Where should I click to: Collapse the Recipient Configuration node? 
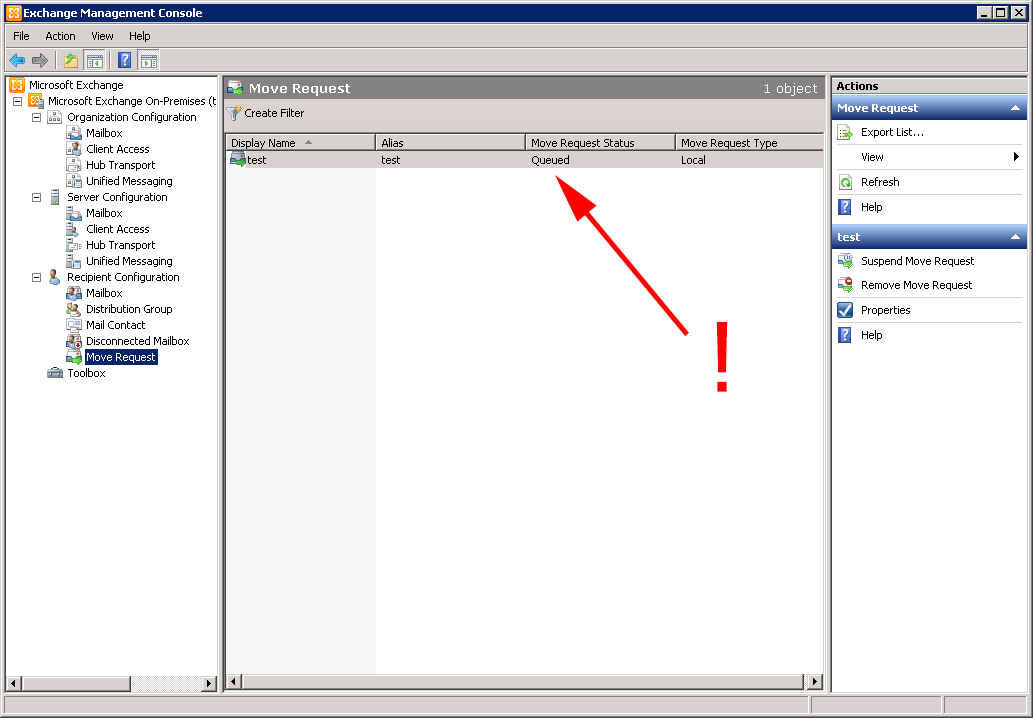click(37, 277)
